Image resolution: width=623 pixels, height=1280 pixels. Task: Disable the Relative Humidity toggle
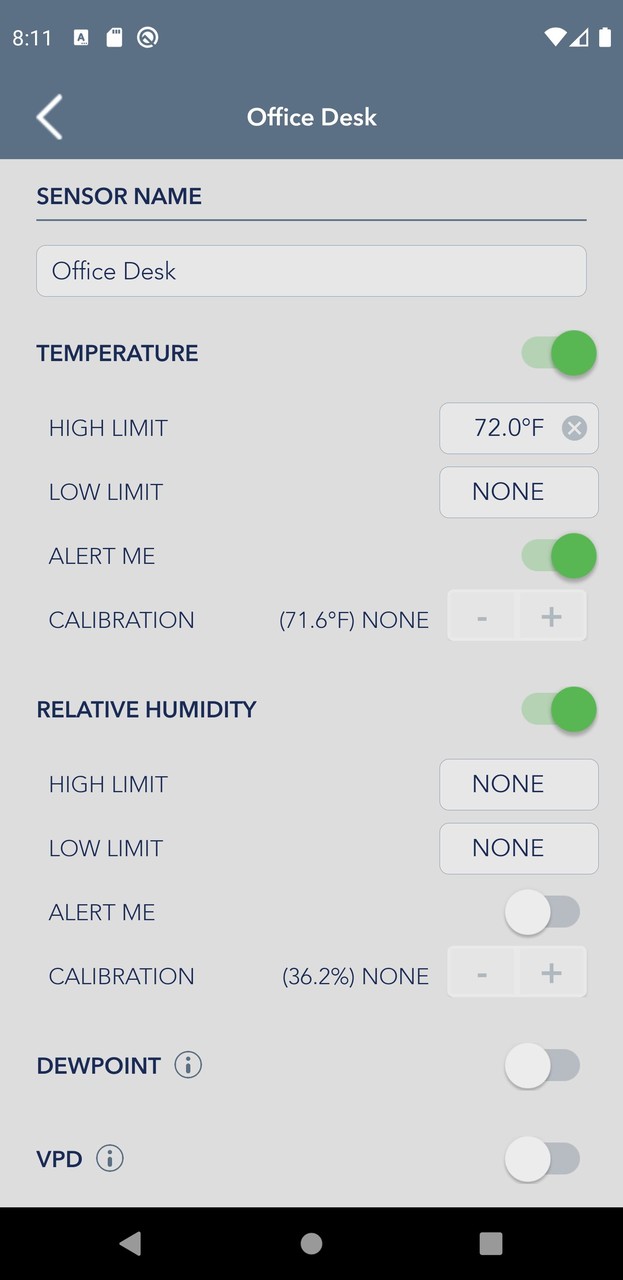558,709
